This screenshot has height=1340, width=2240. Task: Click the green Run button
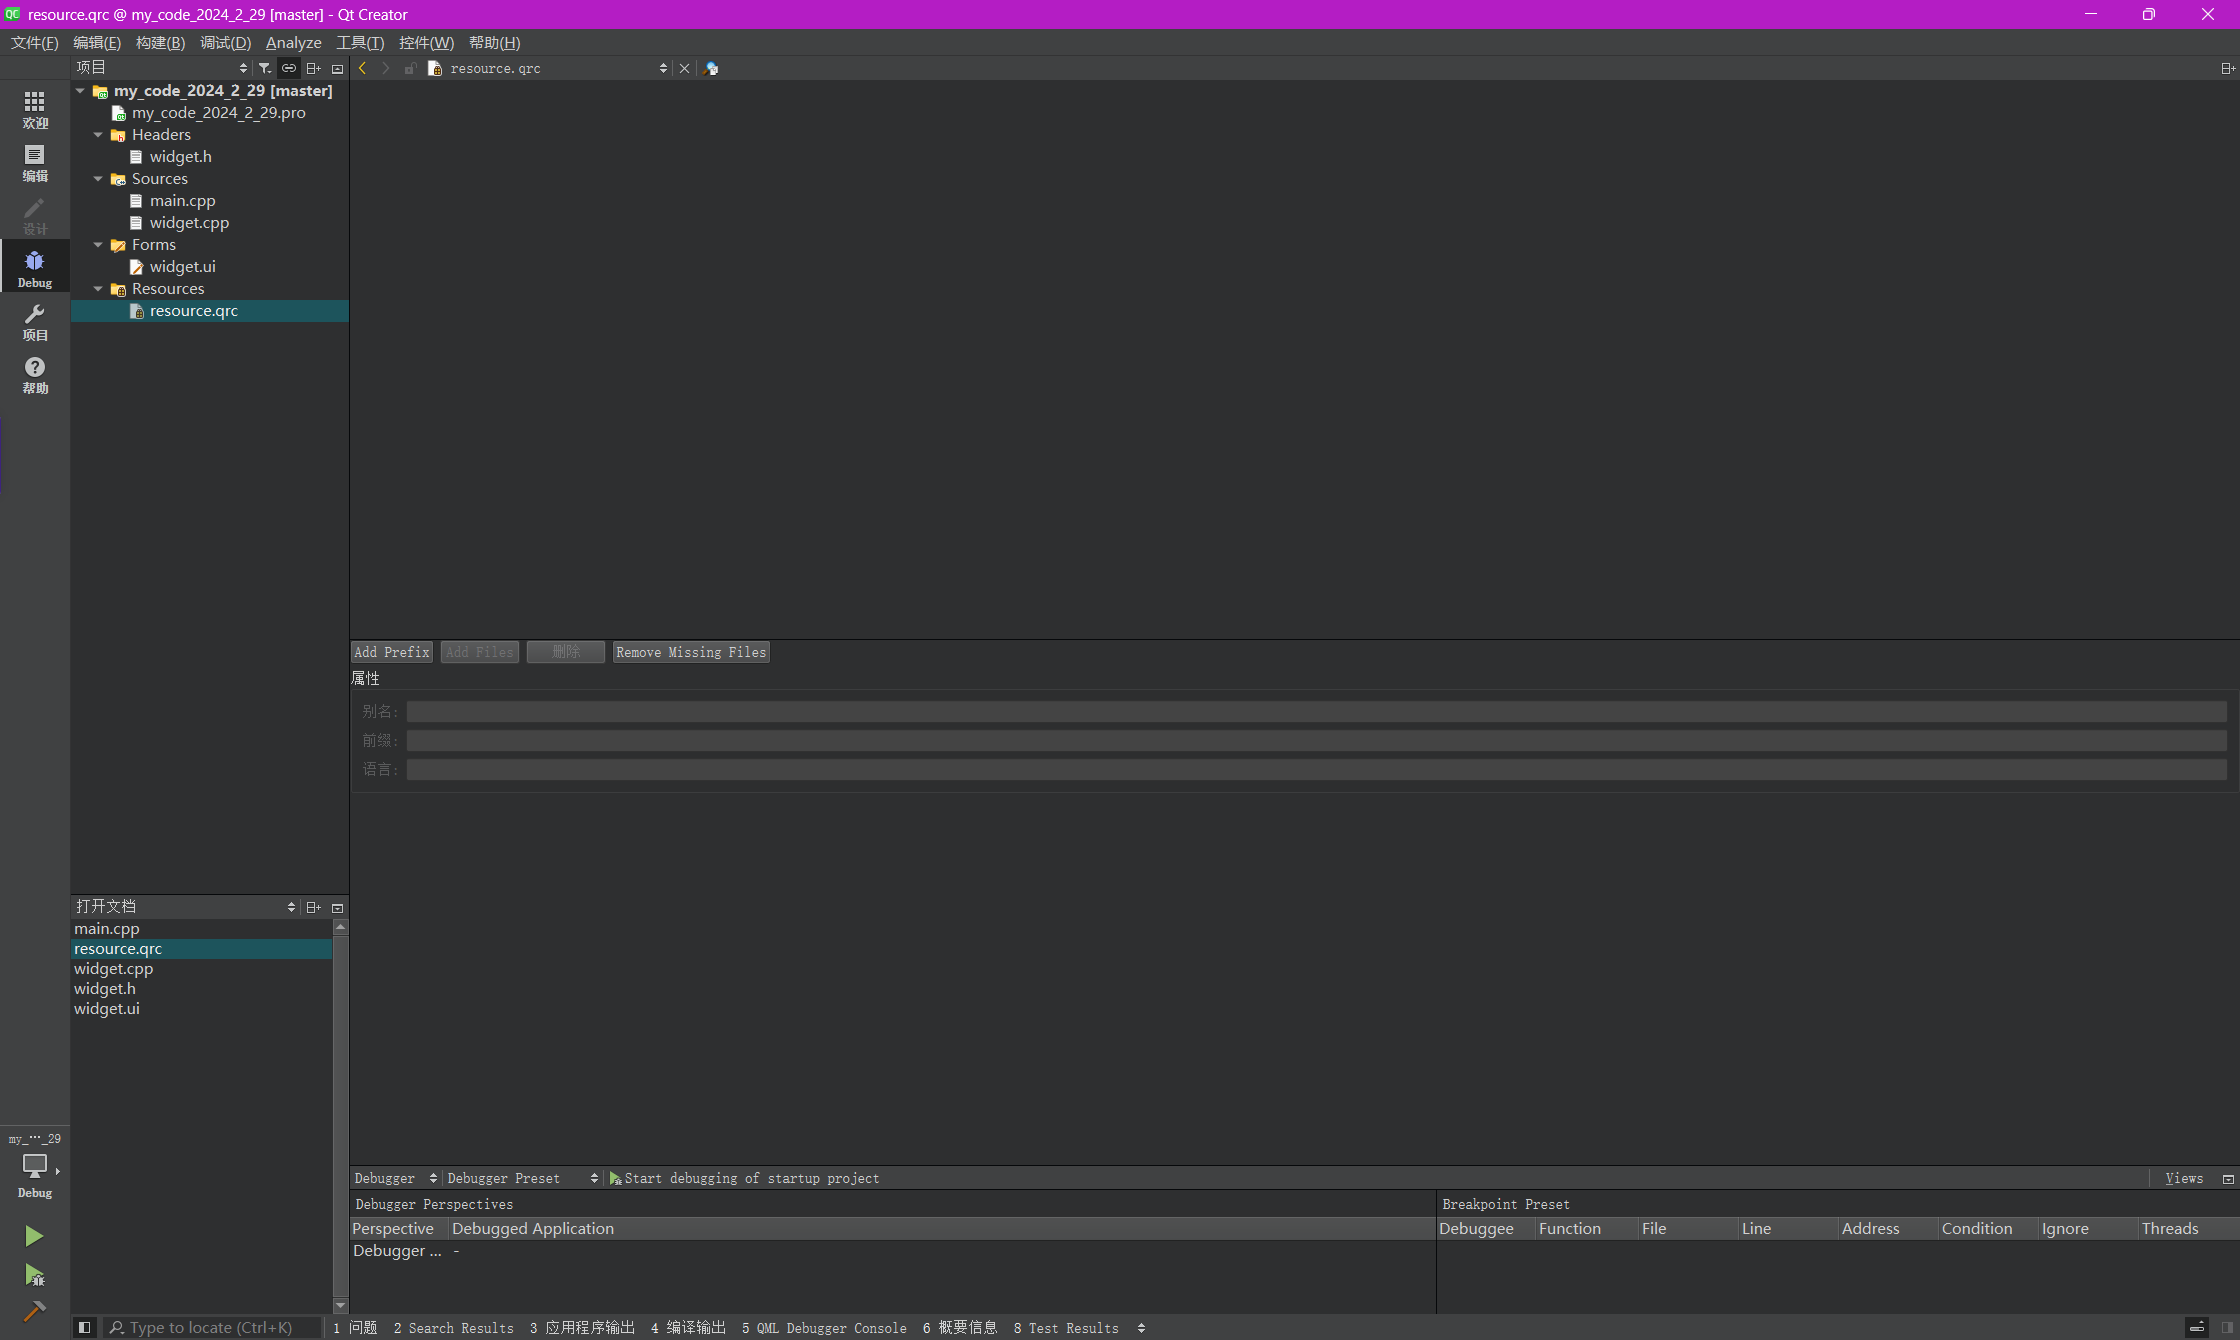click(34, 1236)
